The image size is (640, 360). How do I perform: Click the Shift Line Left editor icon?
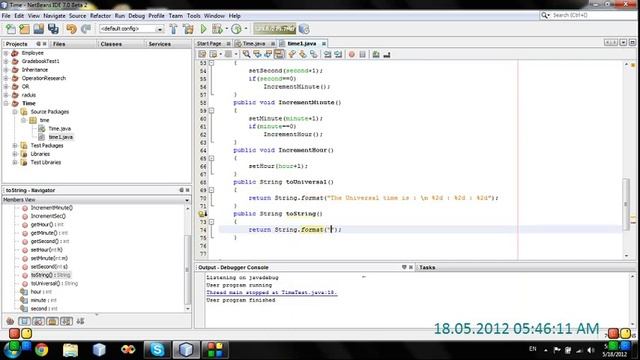point(327,54)
